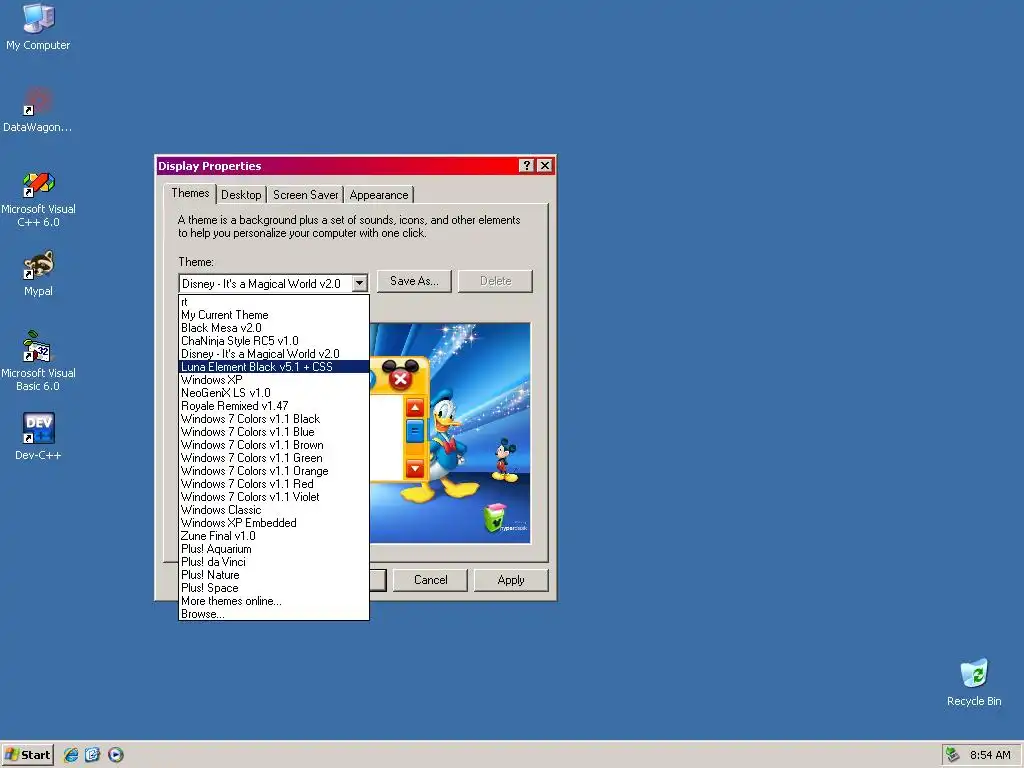
Task: Choose 'Windows 7 Colors v1.1 Black' theme
Action: tap(274, 419)
